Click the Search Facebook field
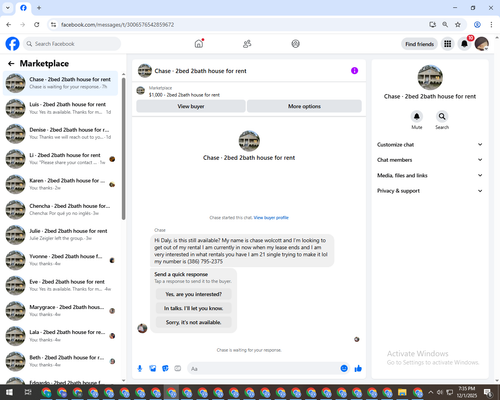The height and width of the screenshot is (400, 500). (72, 44)
